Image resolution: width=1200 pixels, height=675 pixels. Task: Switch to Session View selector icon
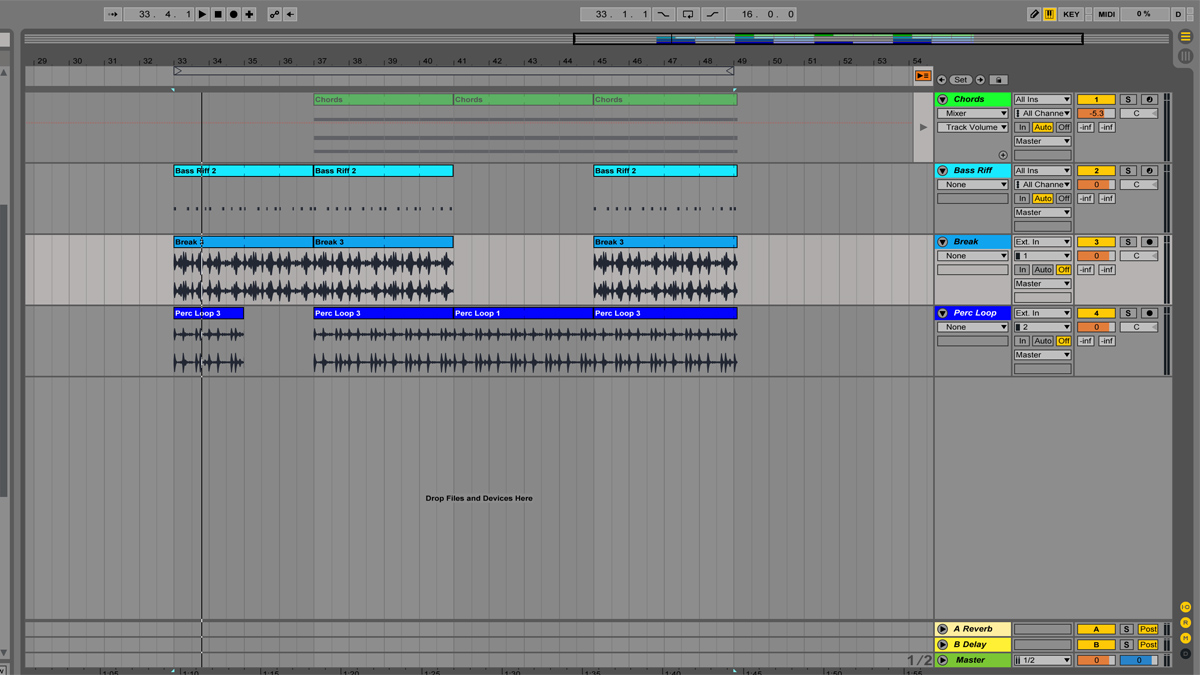(x=1185, y=56)
